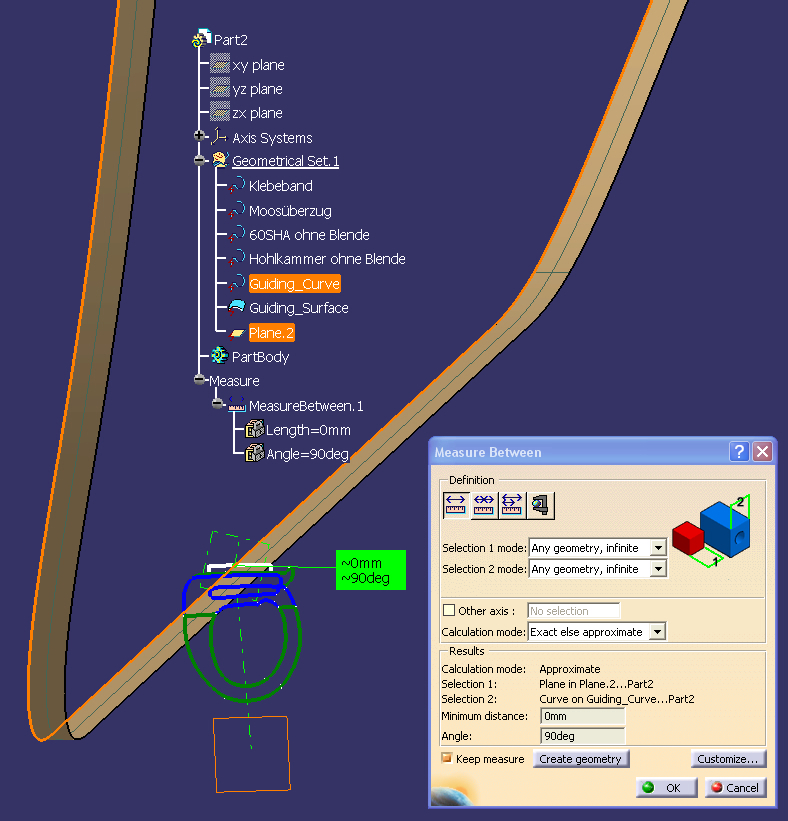Select the Guiding_Curve tree label
This screenshot has width=788, height=821.
tap(295, 283)
